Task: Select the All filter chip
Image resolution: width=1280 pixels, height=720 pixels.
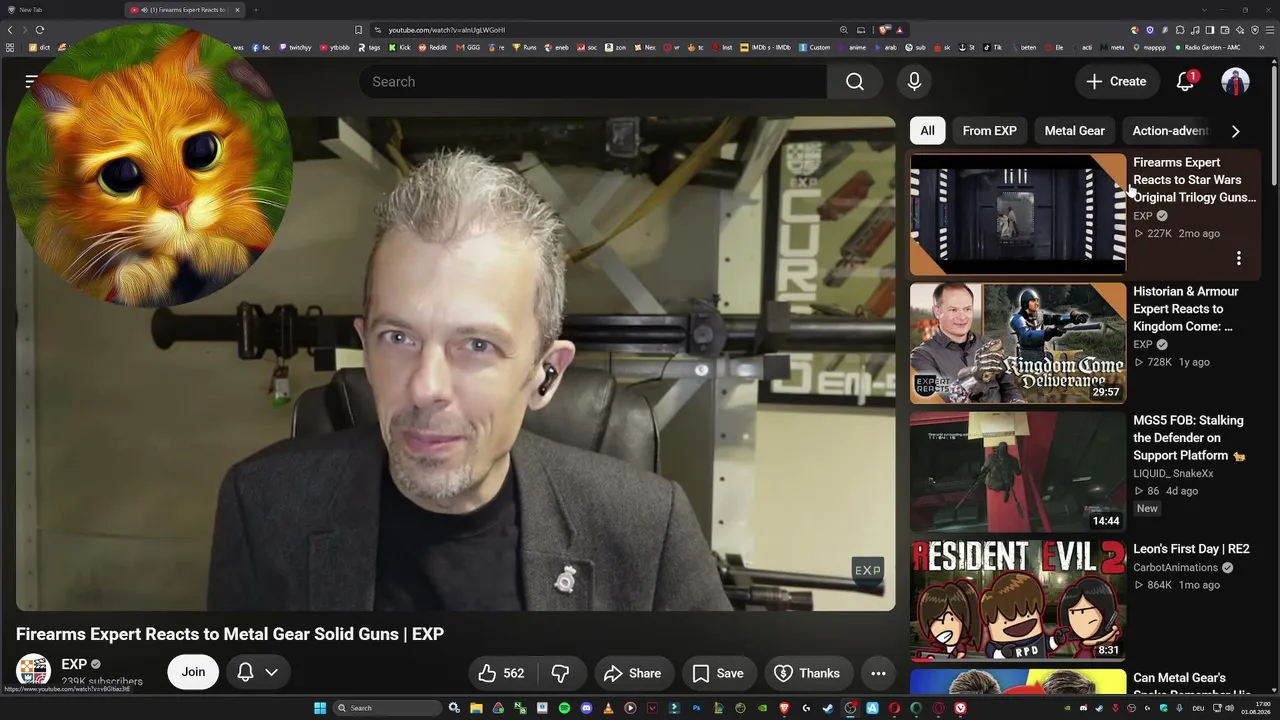Action: (x=928, y=131)
